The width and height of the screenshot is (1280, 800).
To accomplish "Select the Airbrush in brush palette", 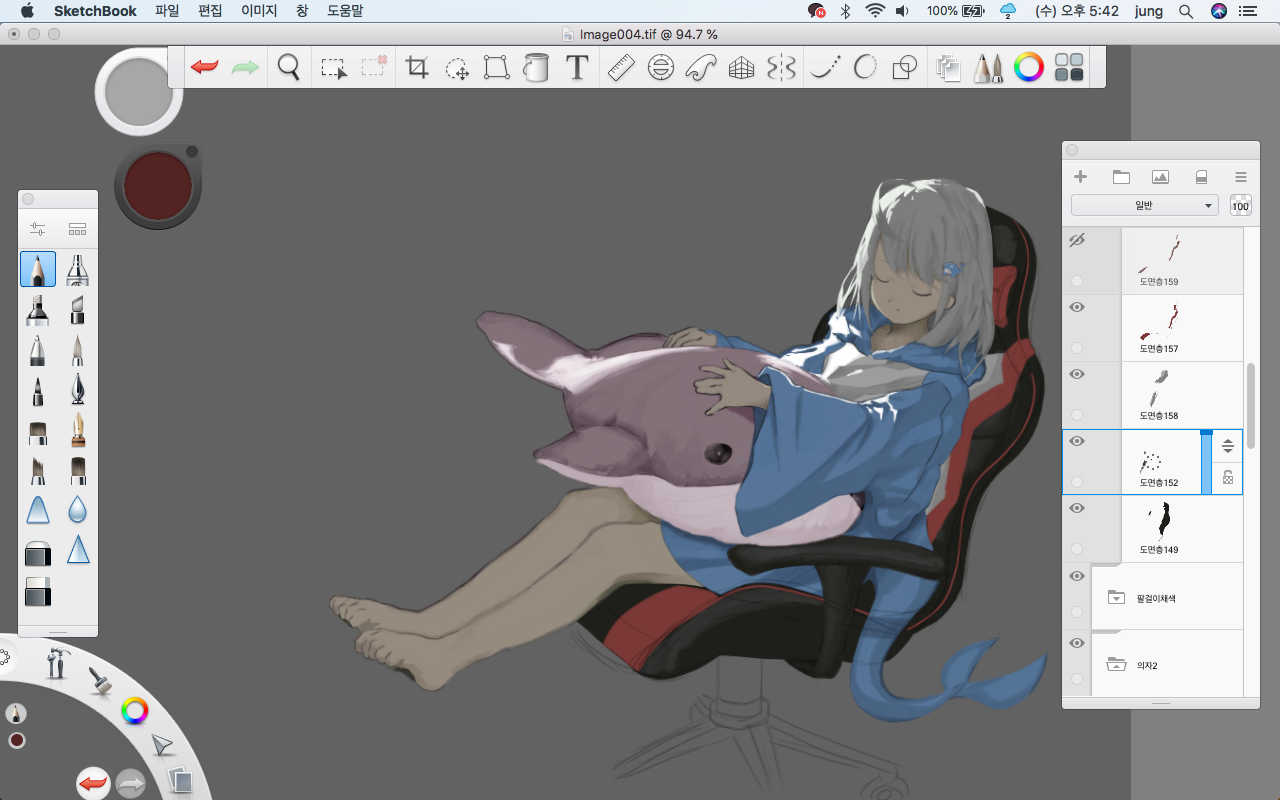I will coord(77,269).
